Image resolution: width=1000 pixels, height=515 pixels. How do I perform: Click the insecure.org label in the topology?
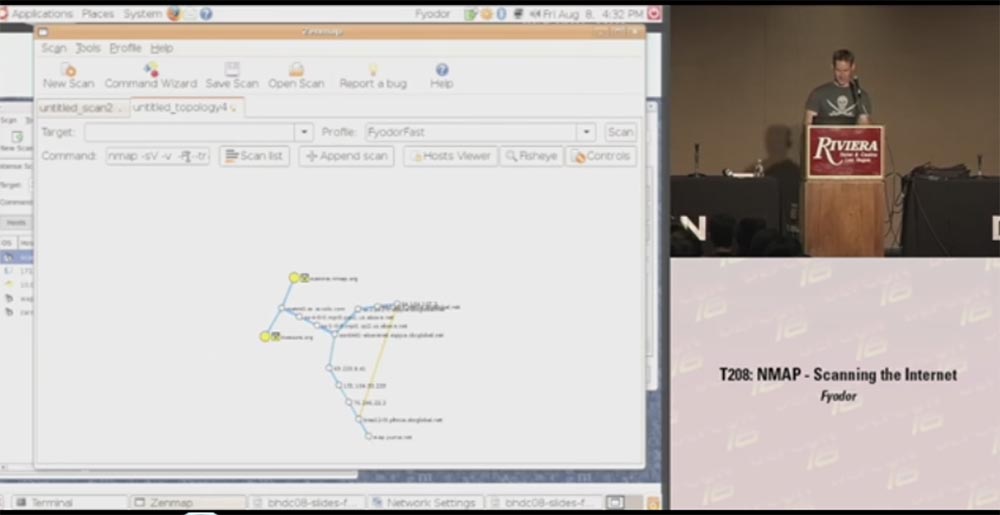coord(297,337)
